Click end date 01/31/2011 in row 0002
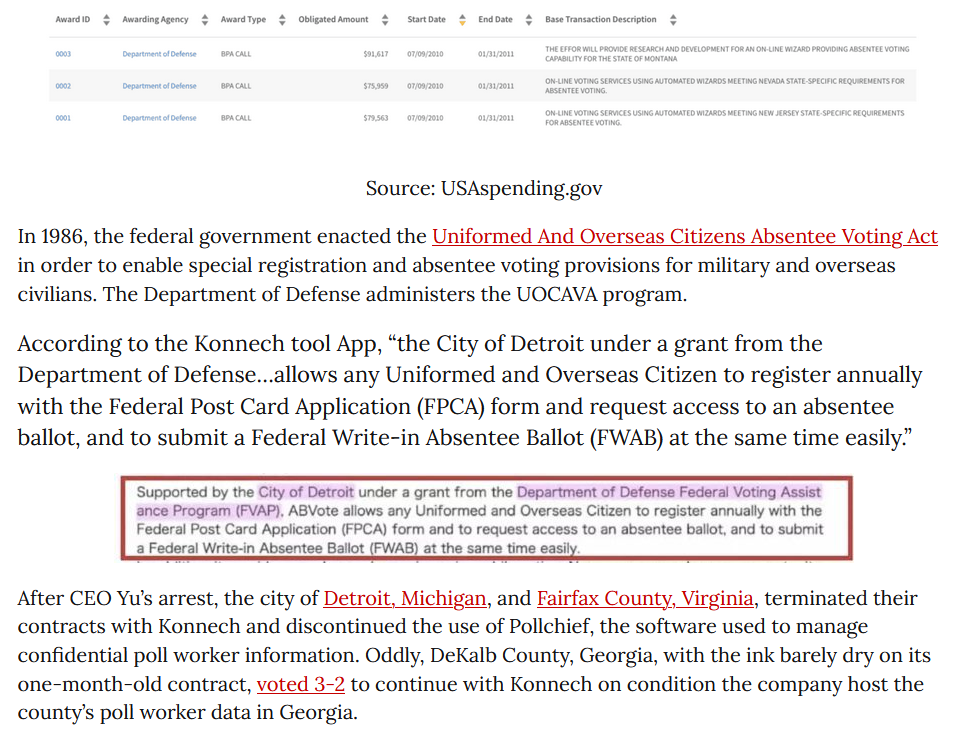 (x=496, y=86)
